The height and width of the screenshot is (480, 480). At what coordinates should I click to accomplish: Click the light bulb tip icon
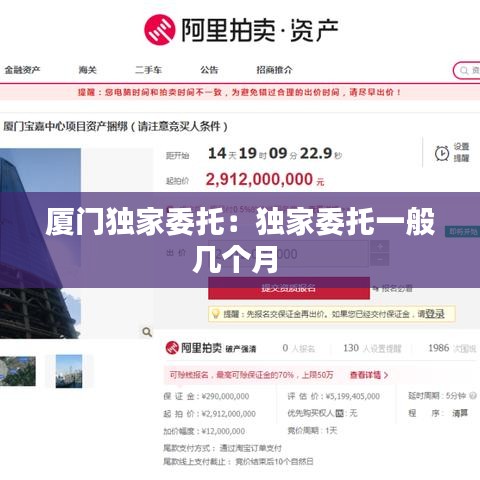(216, 314)
